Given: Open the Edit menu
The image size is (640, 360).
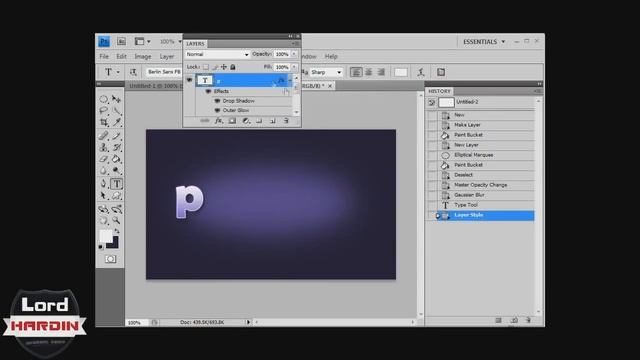Looking at the screenshot, I should [121, 56].
